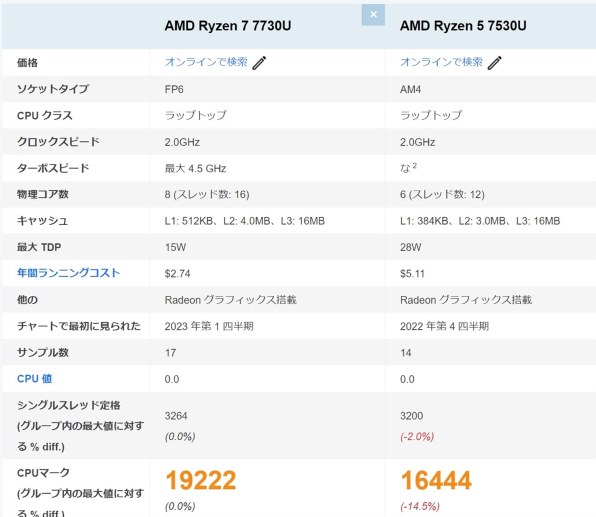
Task: Click the (-14.5%) difference value
Action: [x=420, y=506]
